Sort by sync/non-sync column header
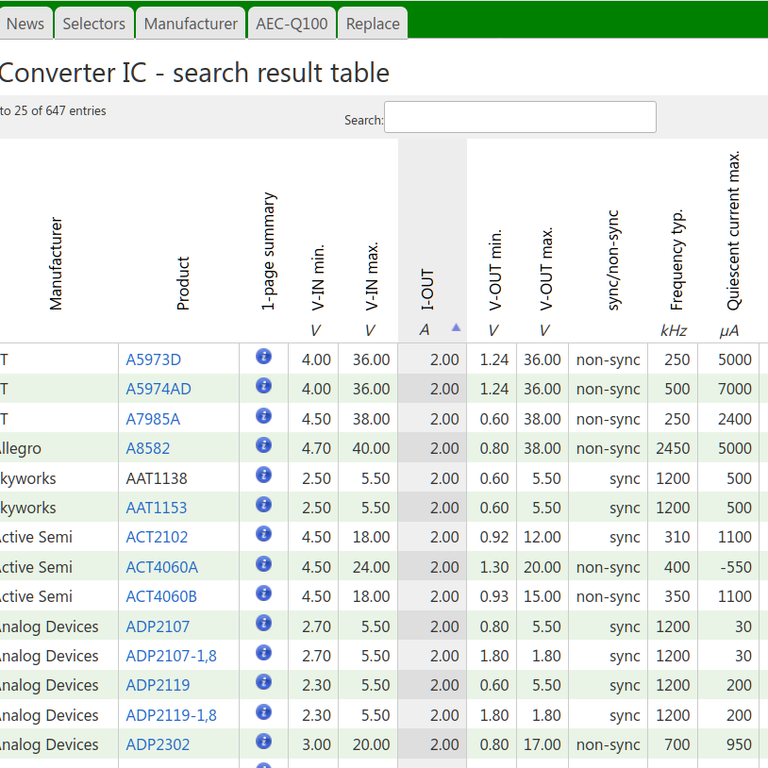This screenshot has width=768, height=768. 612,260
